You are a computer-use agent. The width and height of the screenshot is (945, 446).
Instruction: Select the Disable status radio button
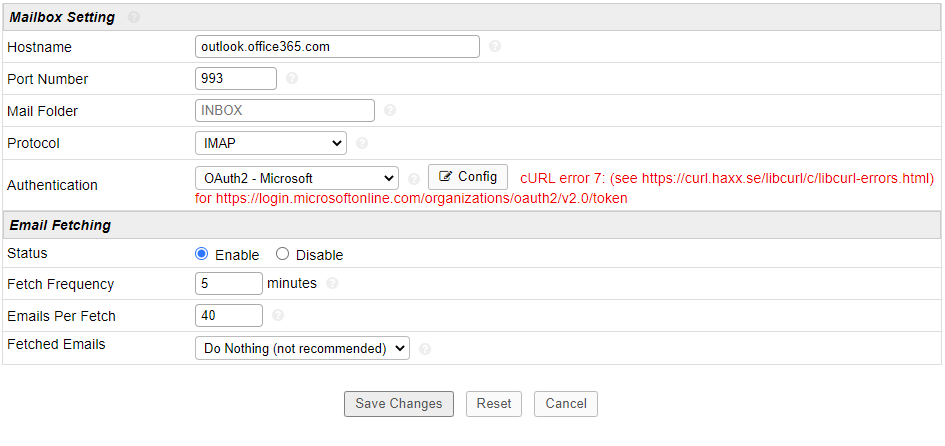tap(282, 254)
